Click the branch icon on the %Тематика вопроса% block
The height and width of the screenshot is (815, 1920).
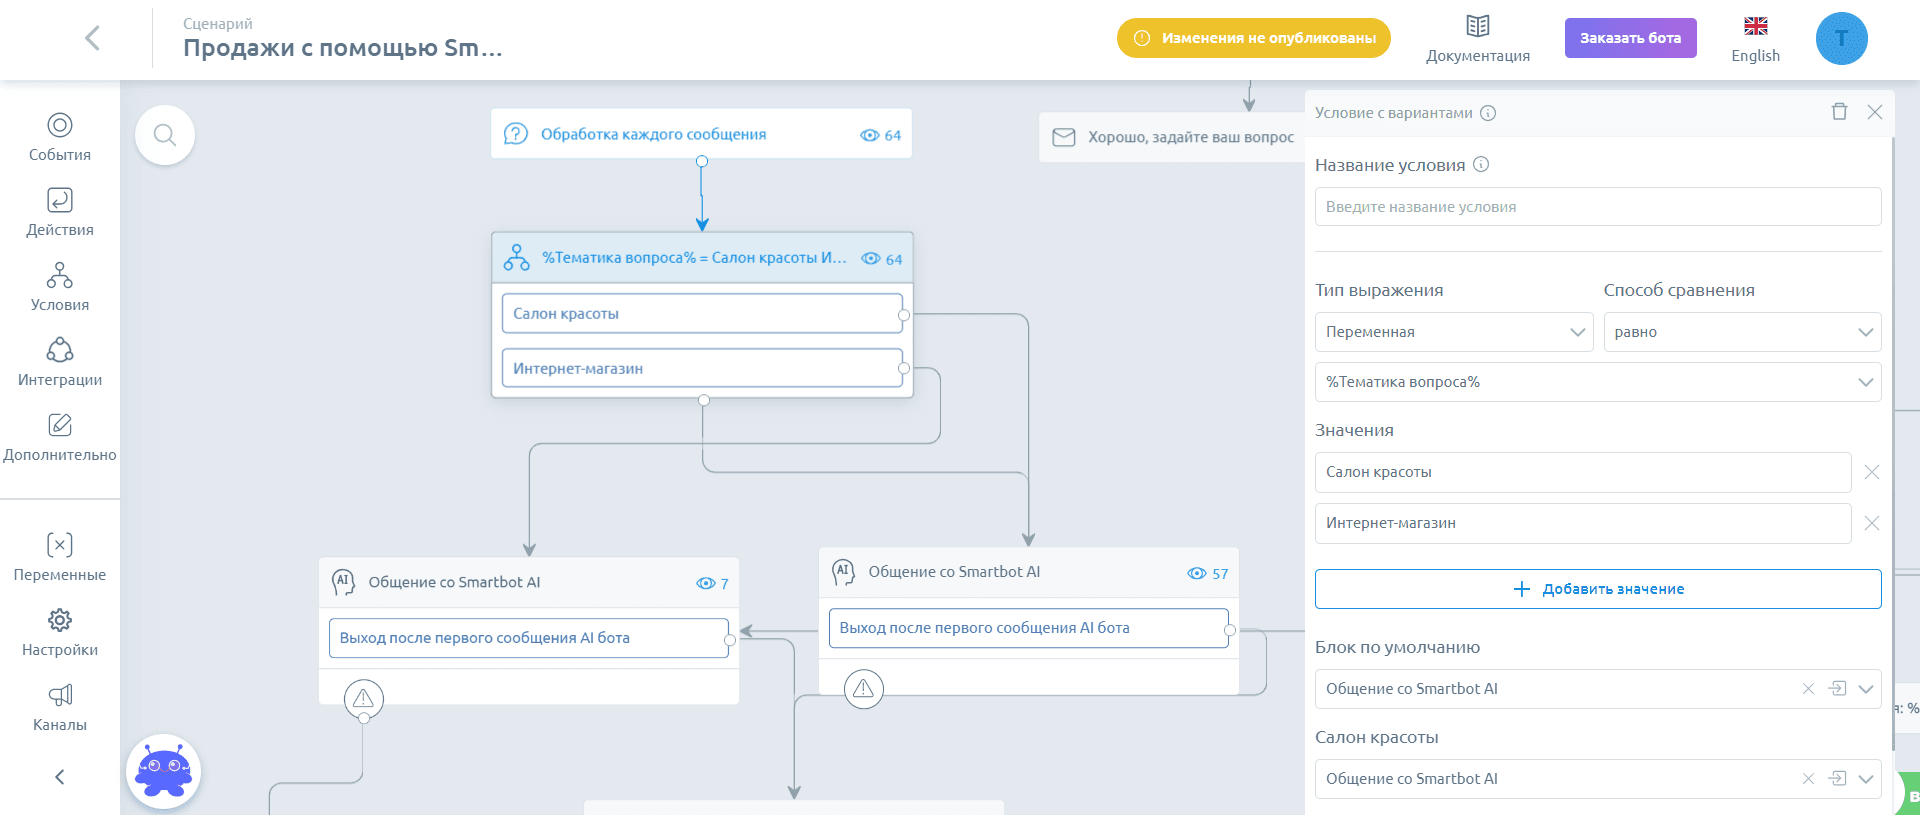click(517, 258)
